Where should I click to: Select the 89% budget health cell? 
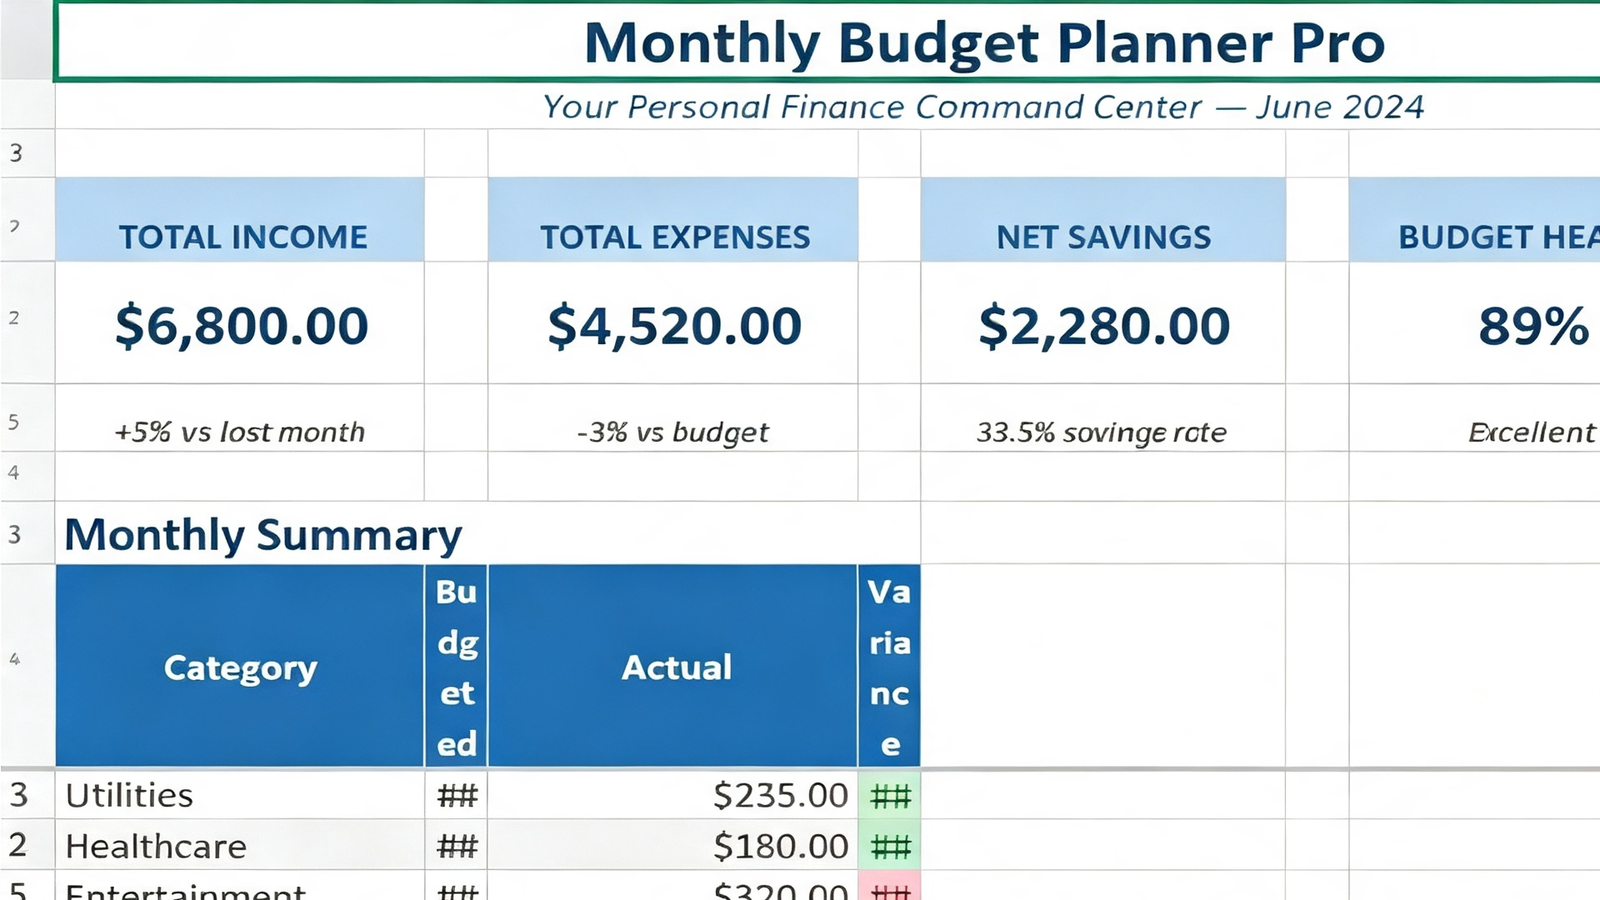pos(1475,323)
